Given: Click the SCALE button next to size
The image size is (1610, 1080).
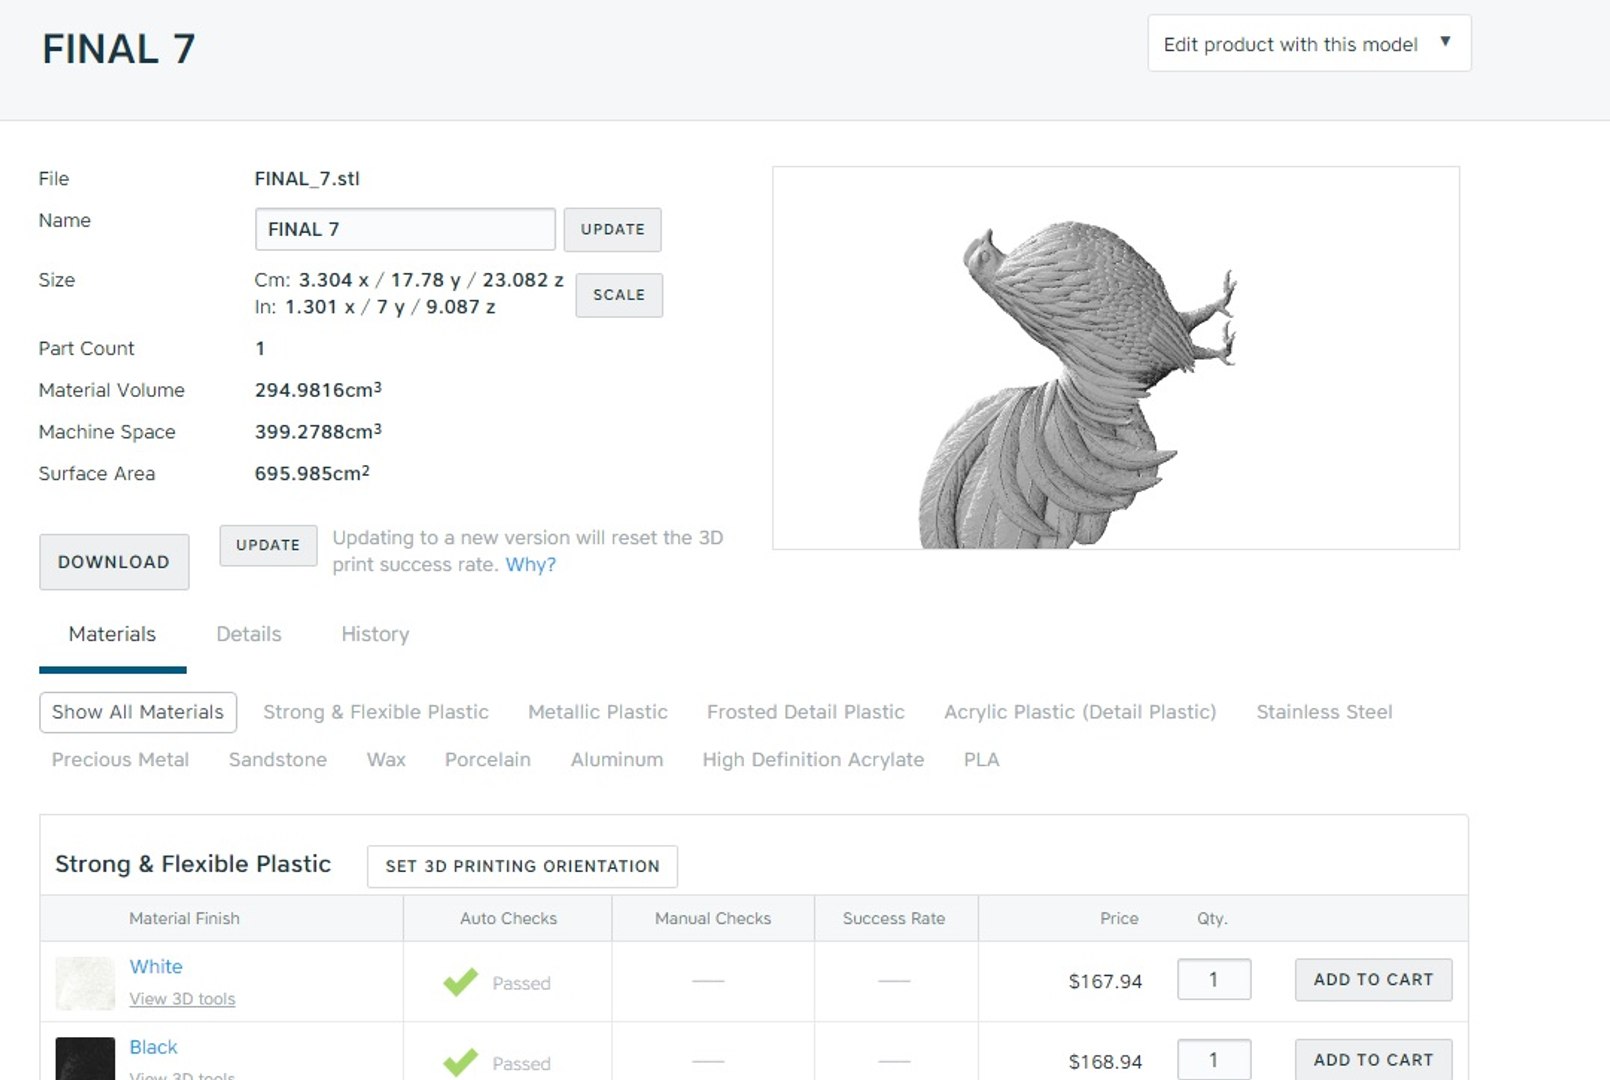Looking at the screenshot, I should pos(619,295).
